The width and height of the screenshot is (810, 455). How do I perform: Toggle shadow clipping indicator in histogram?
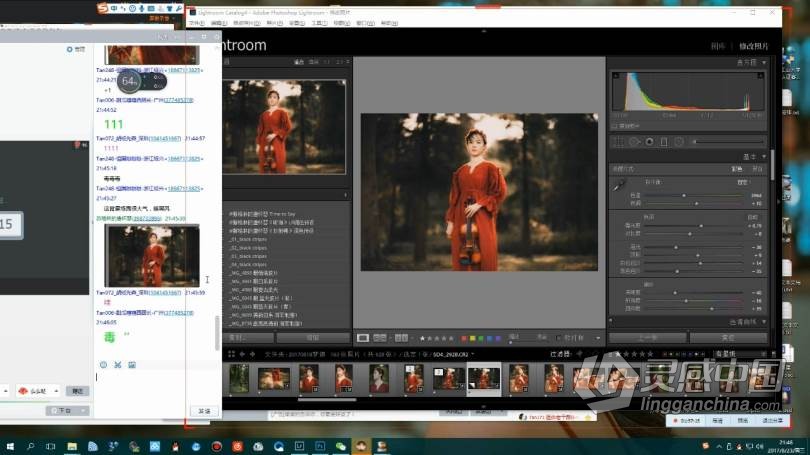(x=615, y=76)
